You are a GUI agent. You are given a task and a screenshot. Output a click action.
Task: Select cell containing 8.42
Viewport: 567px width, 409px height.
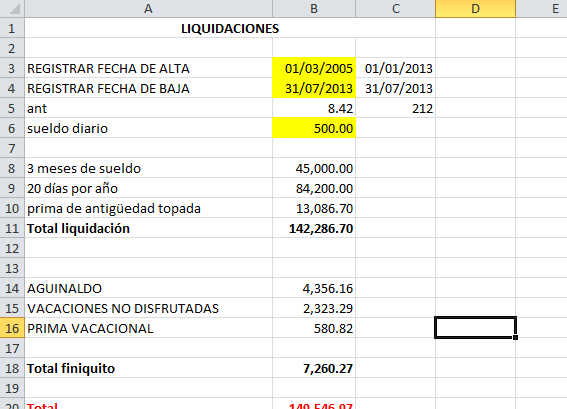pos(314,108)
